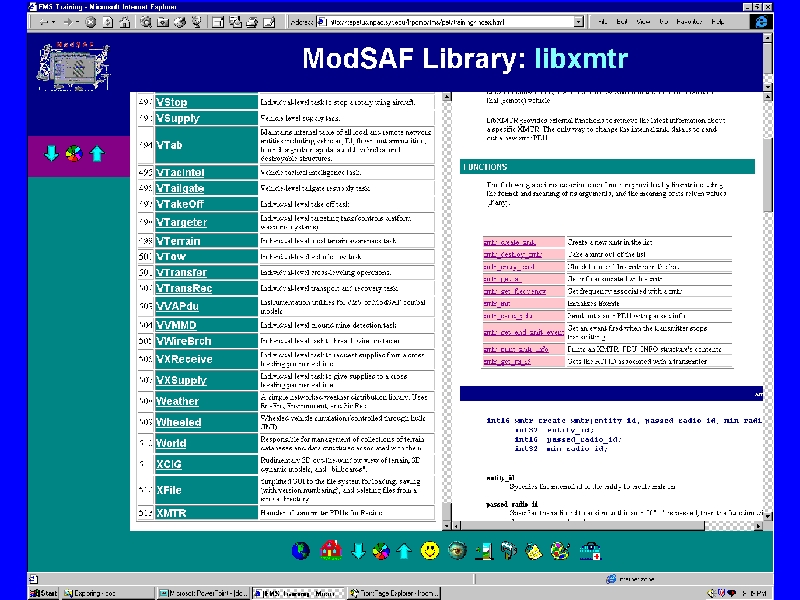Screen dimensions: 800x600
Task: Switch to Exploring taskbar button
Action: pos(107,593)
